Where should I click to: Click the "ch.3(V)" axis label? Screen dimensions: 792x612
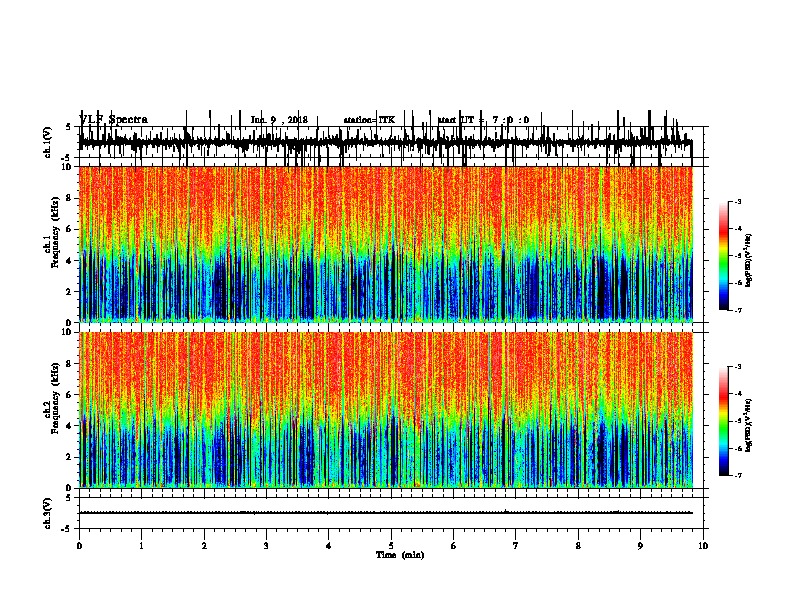(x=48, y=514)
